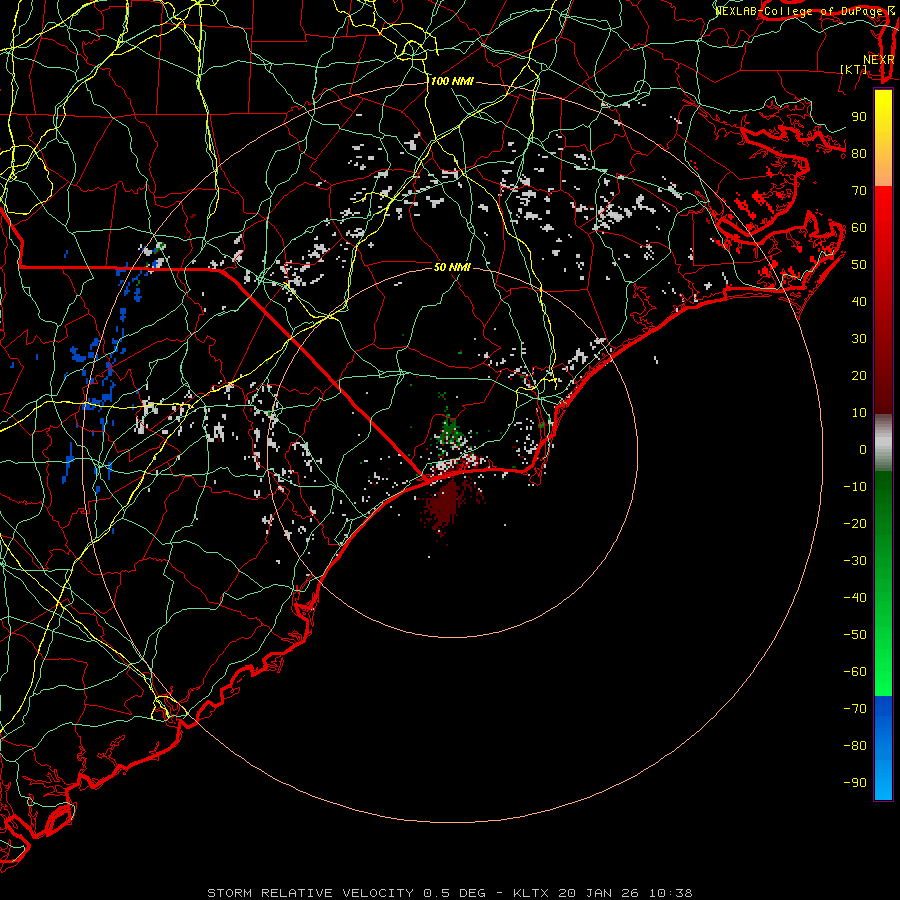
Task: Select the 30 value on the velocity scale
Action: pos(859,339)
